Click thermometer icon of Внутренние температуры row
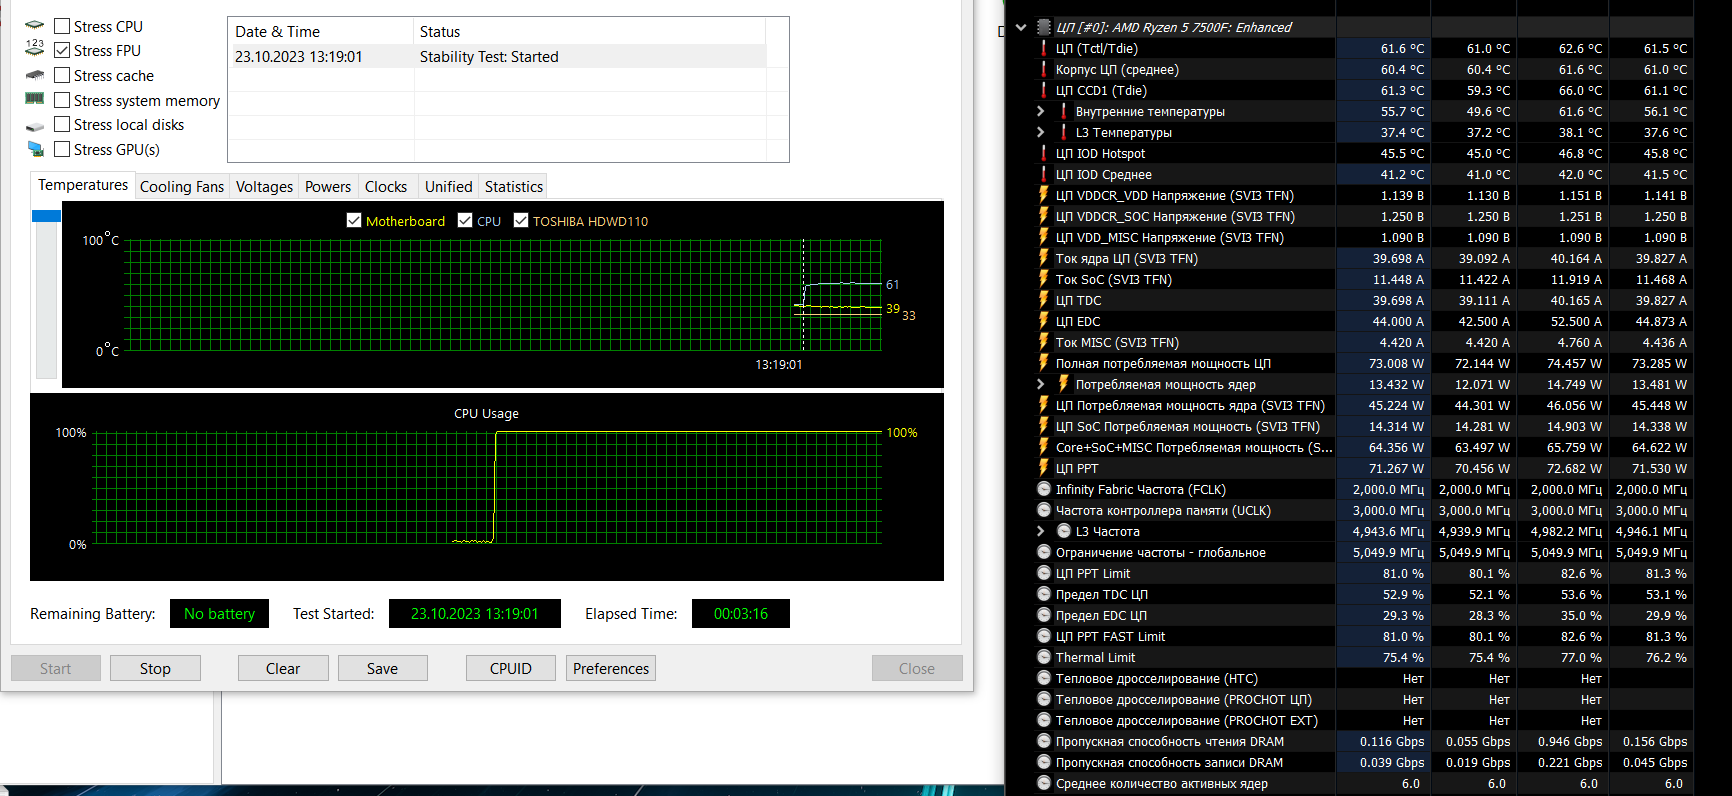 [1064, 111]
